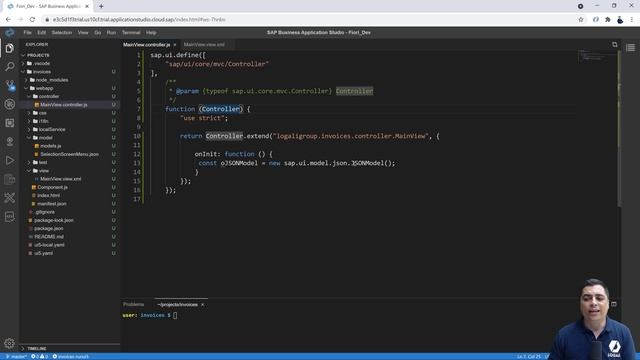640x360 pixels.
Task: Open the Terminal menu
Action: [x=131, y=33]
